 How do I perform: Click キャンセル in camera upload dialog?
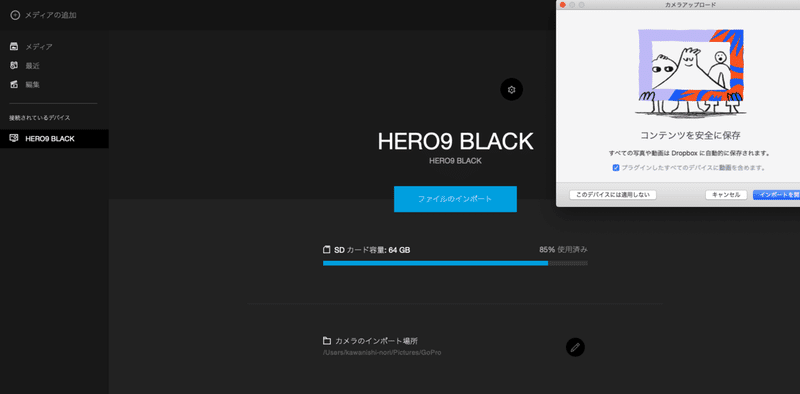point(726,195)
